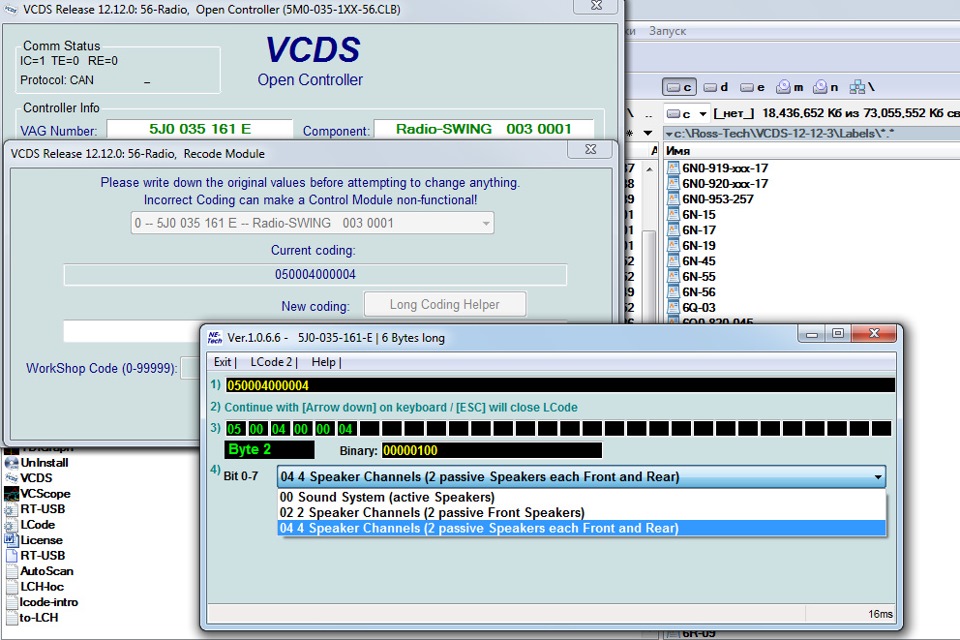Select file 6N-45 in list

[699, 261]
